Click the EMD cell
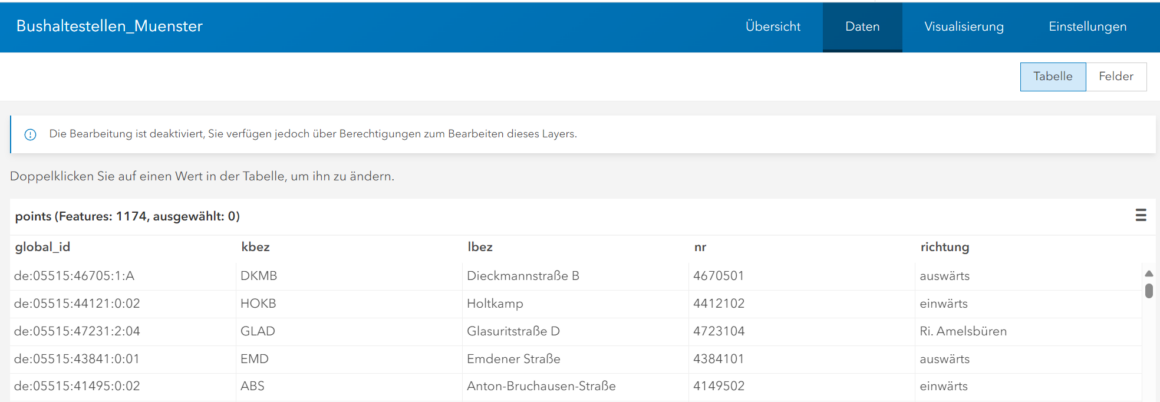Screen dimensions: 1160x402 pyautogui.click(x=349, y=359)
